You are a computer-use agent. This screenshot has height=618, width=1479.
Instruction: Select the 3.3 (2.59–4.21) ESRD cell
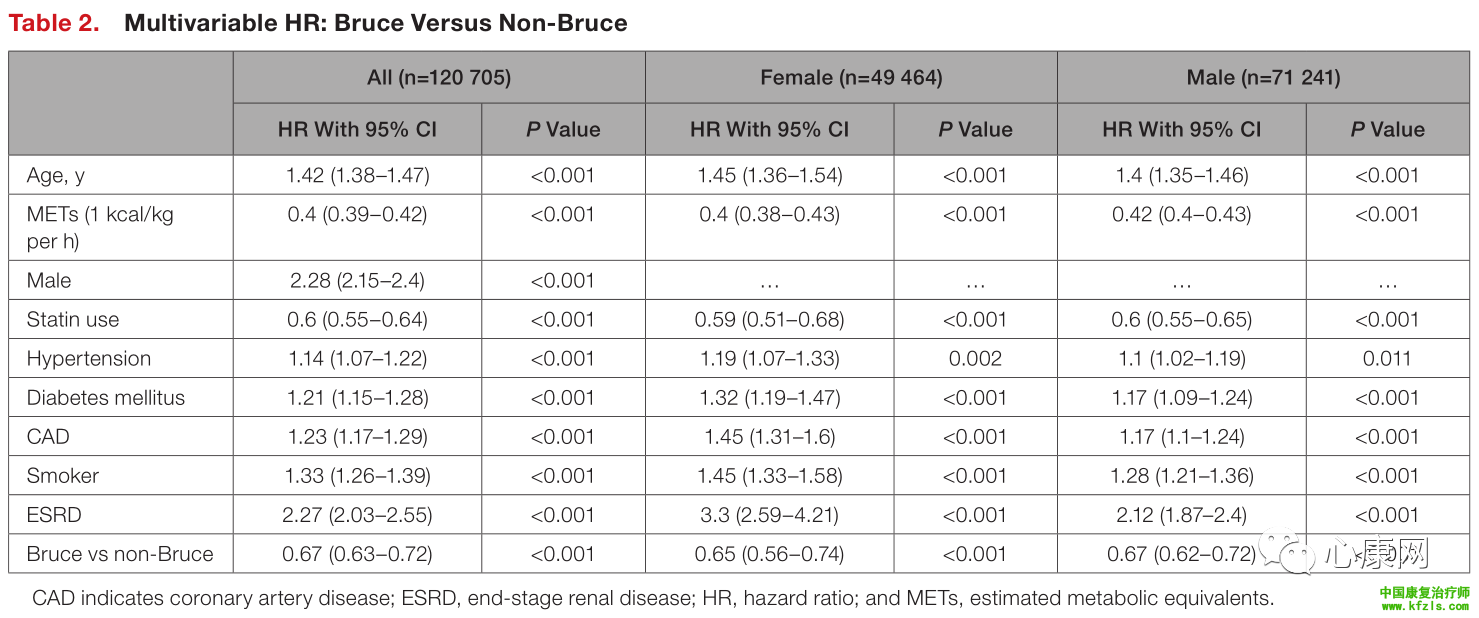(x=769, y=515)
